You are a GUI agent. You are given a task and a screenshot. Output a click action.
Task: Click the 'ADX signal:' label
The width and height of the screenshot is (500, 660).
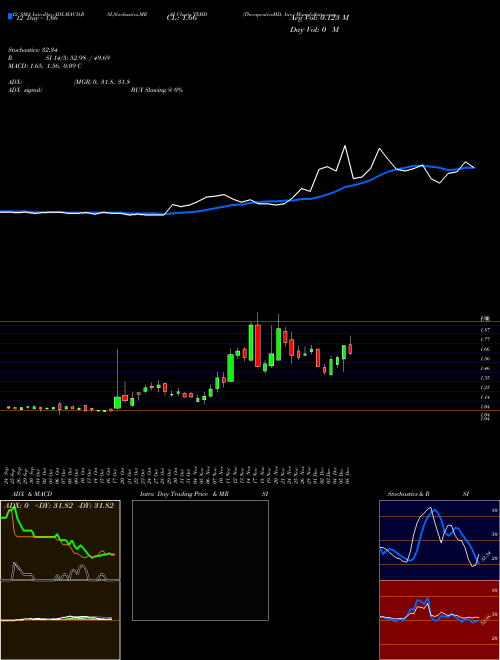[x=24, y=90]
